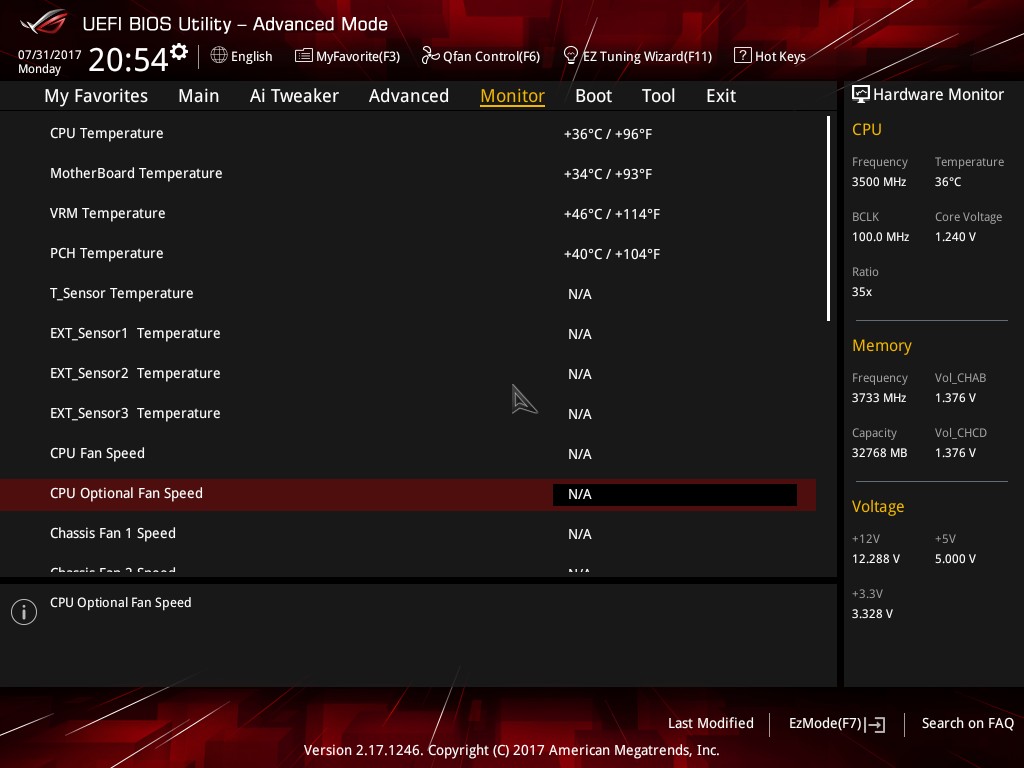The width and height of the screenshot is (1024, 768).
Task: Click the MyFavorite list icon
Action: click(x=304, y=56)
